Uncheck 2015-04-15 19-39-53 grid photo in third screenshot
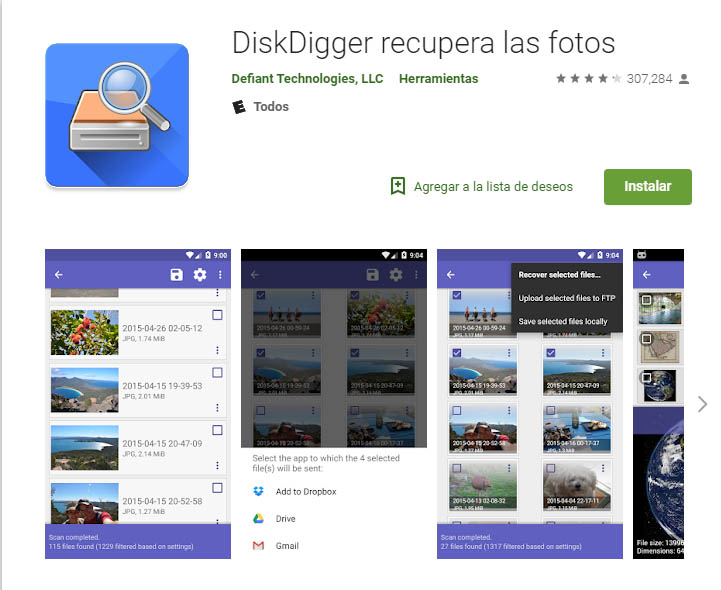The height and width of the screenshot is (590, 721). 457,353
